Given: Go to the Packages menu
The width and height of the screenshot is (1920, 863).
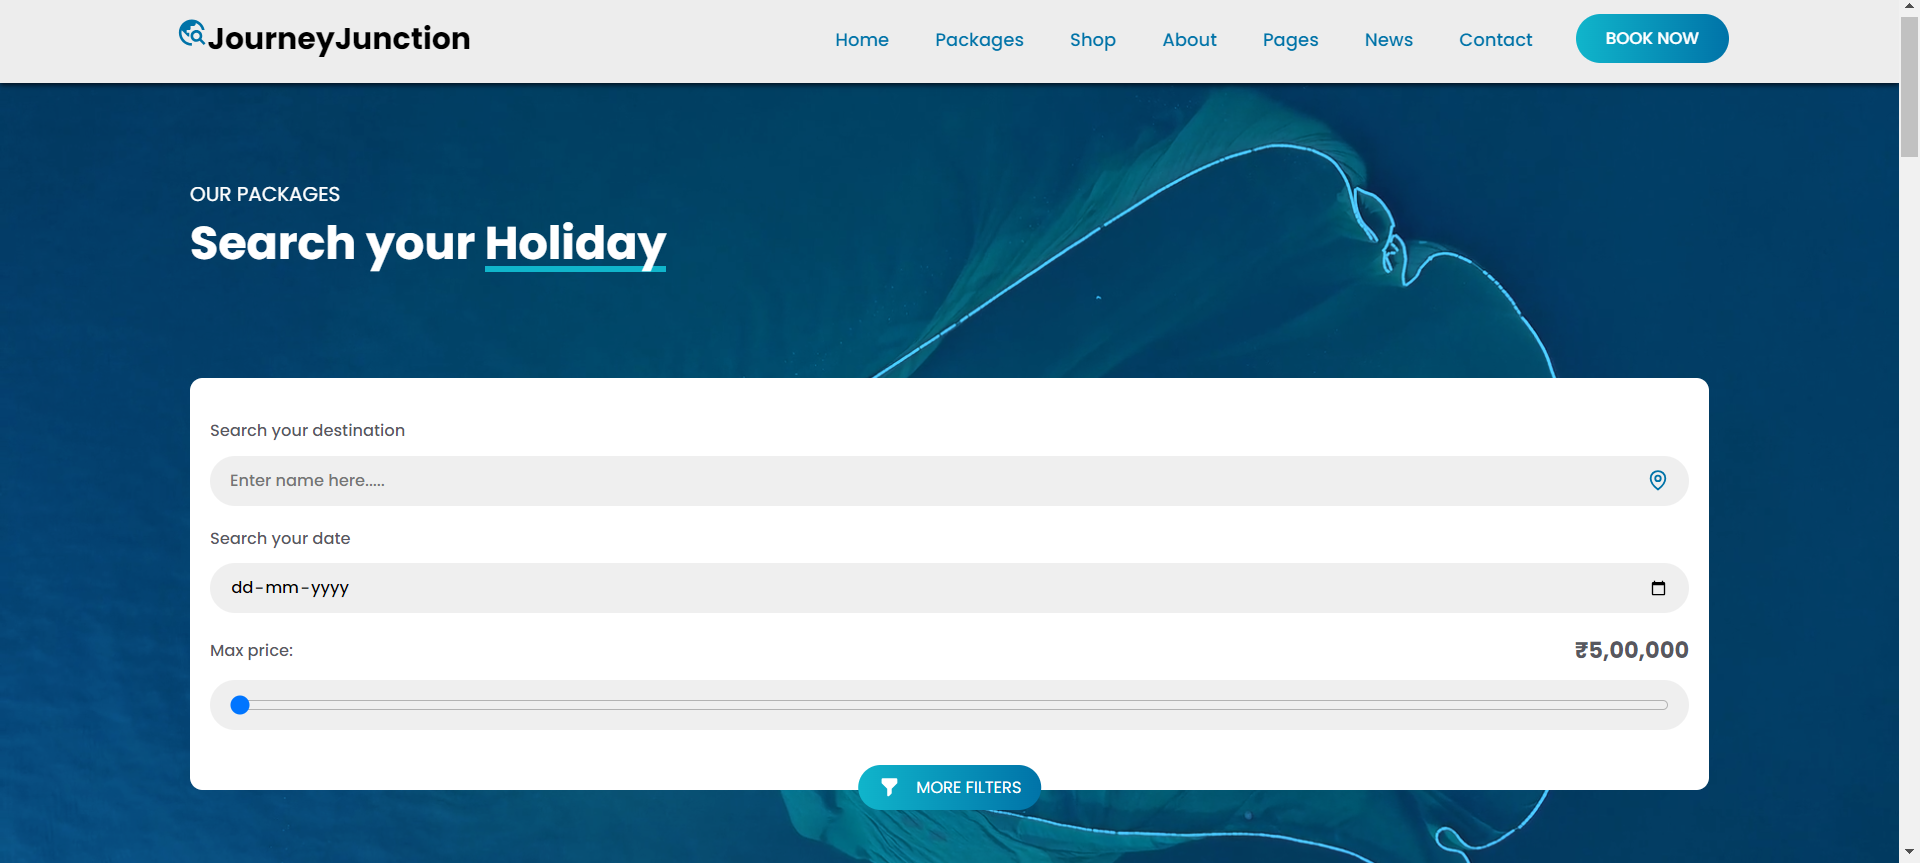Looking at the screenshot, I should (x=978, y=40).
